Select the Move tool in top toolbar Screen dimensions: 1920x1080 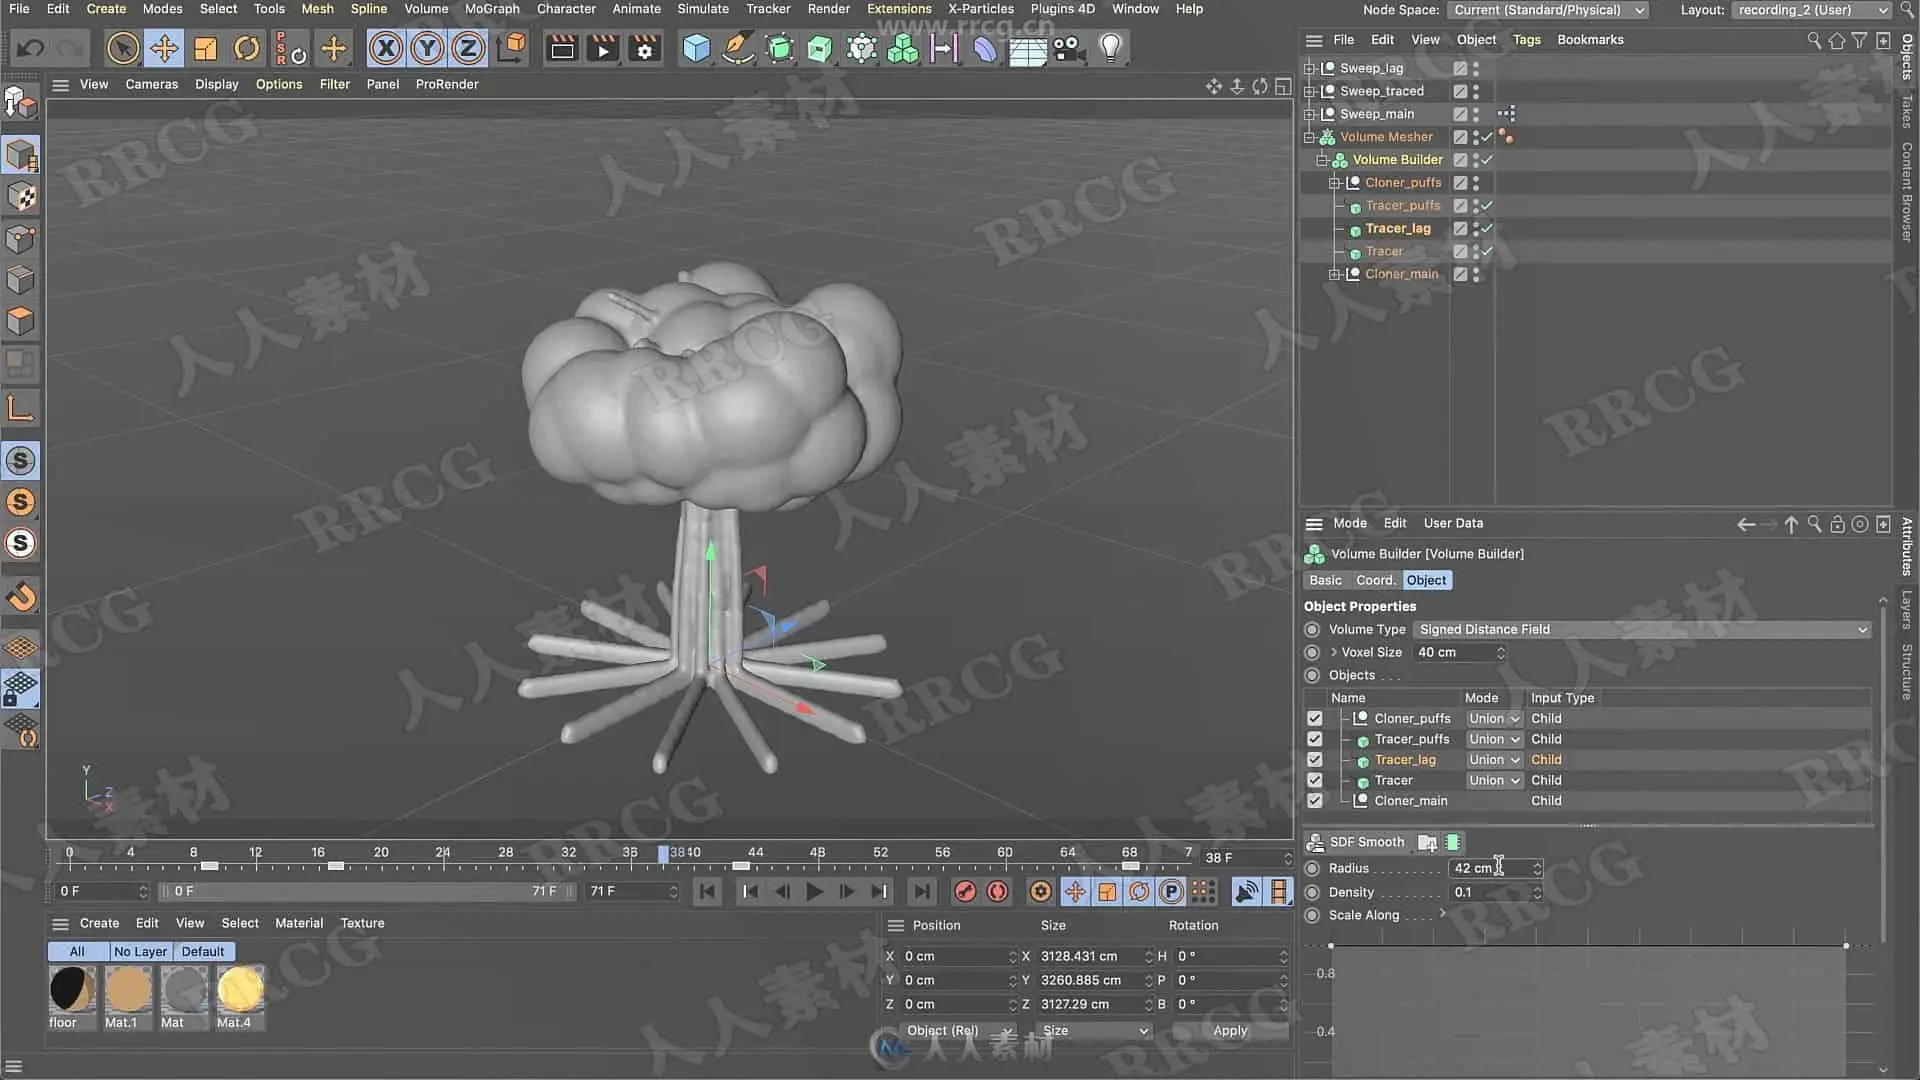pyautogui.click(x=164, y=48)
